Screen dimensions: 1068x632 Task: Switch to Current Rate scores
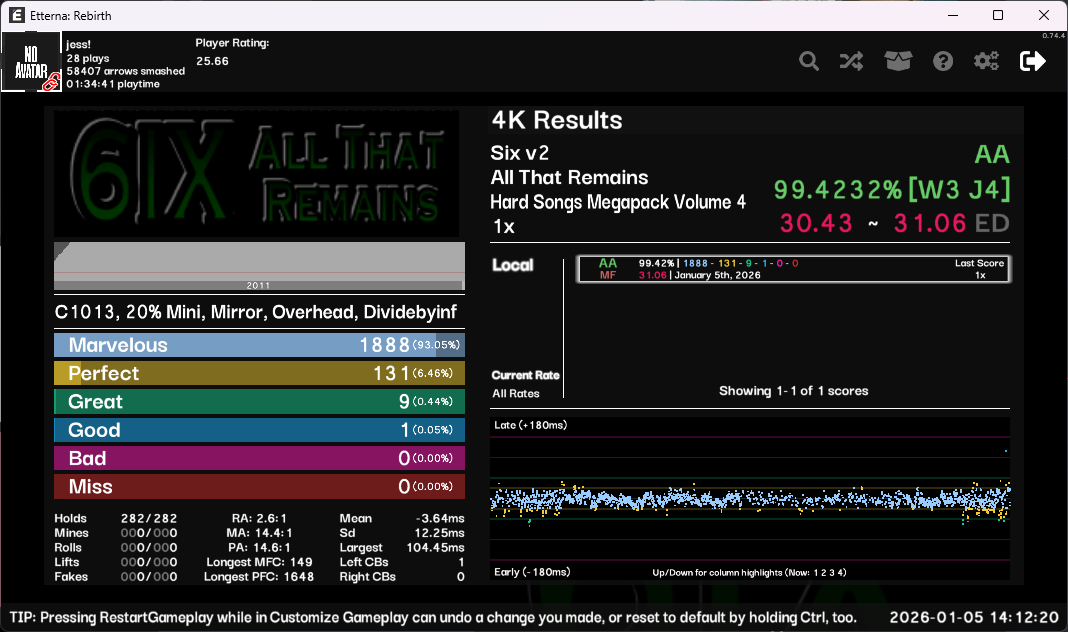[525, 375]
